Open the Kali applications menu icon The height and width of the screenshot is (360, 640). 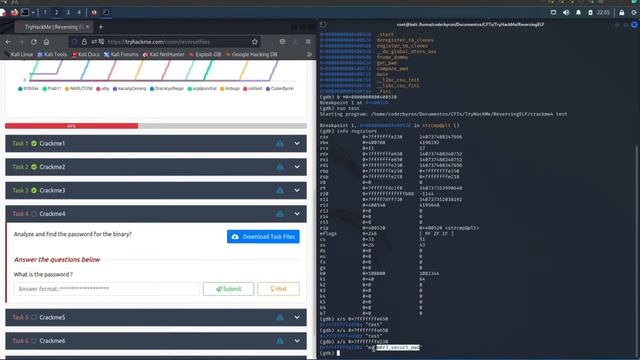click(3, 12)
